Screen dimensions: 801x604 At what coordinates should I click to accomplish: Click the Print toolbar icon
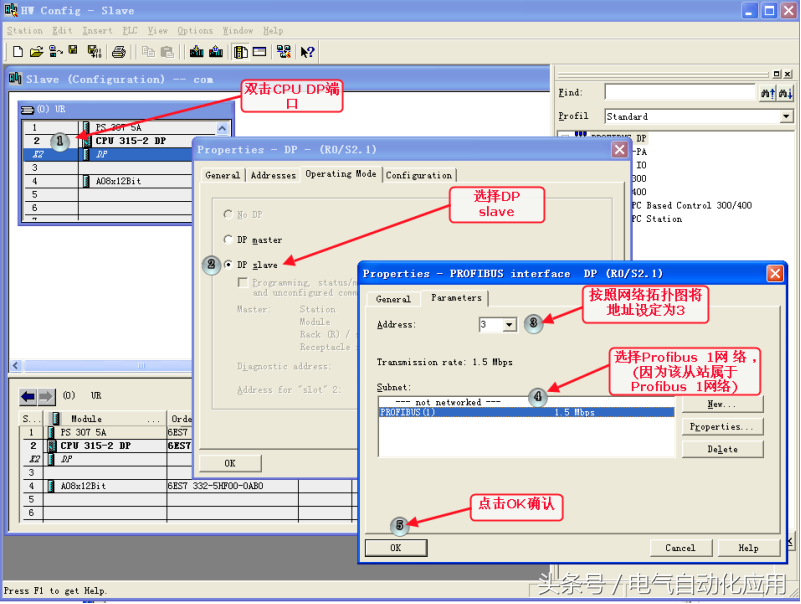click(x=119, y=52)
